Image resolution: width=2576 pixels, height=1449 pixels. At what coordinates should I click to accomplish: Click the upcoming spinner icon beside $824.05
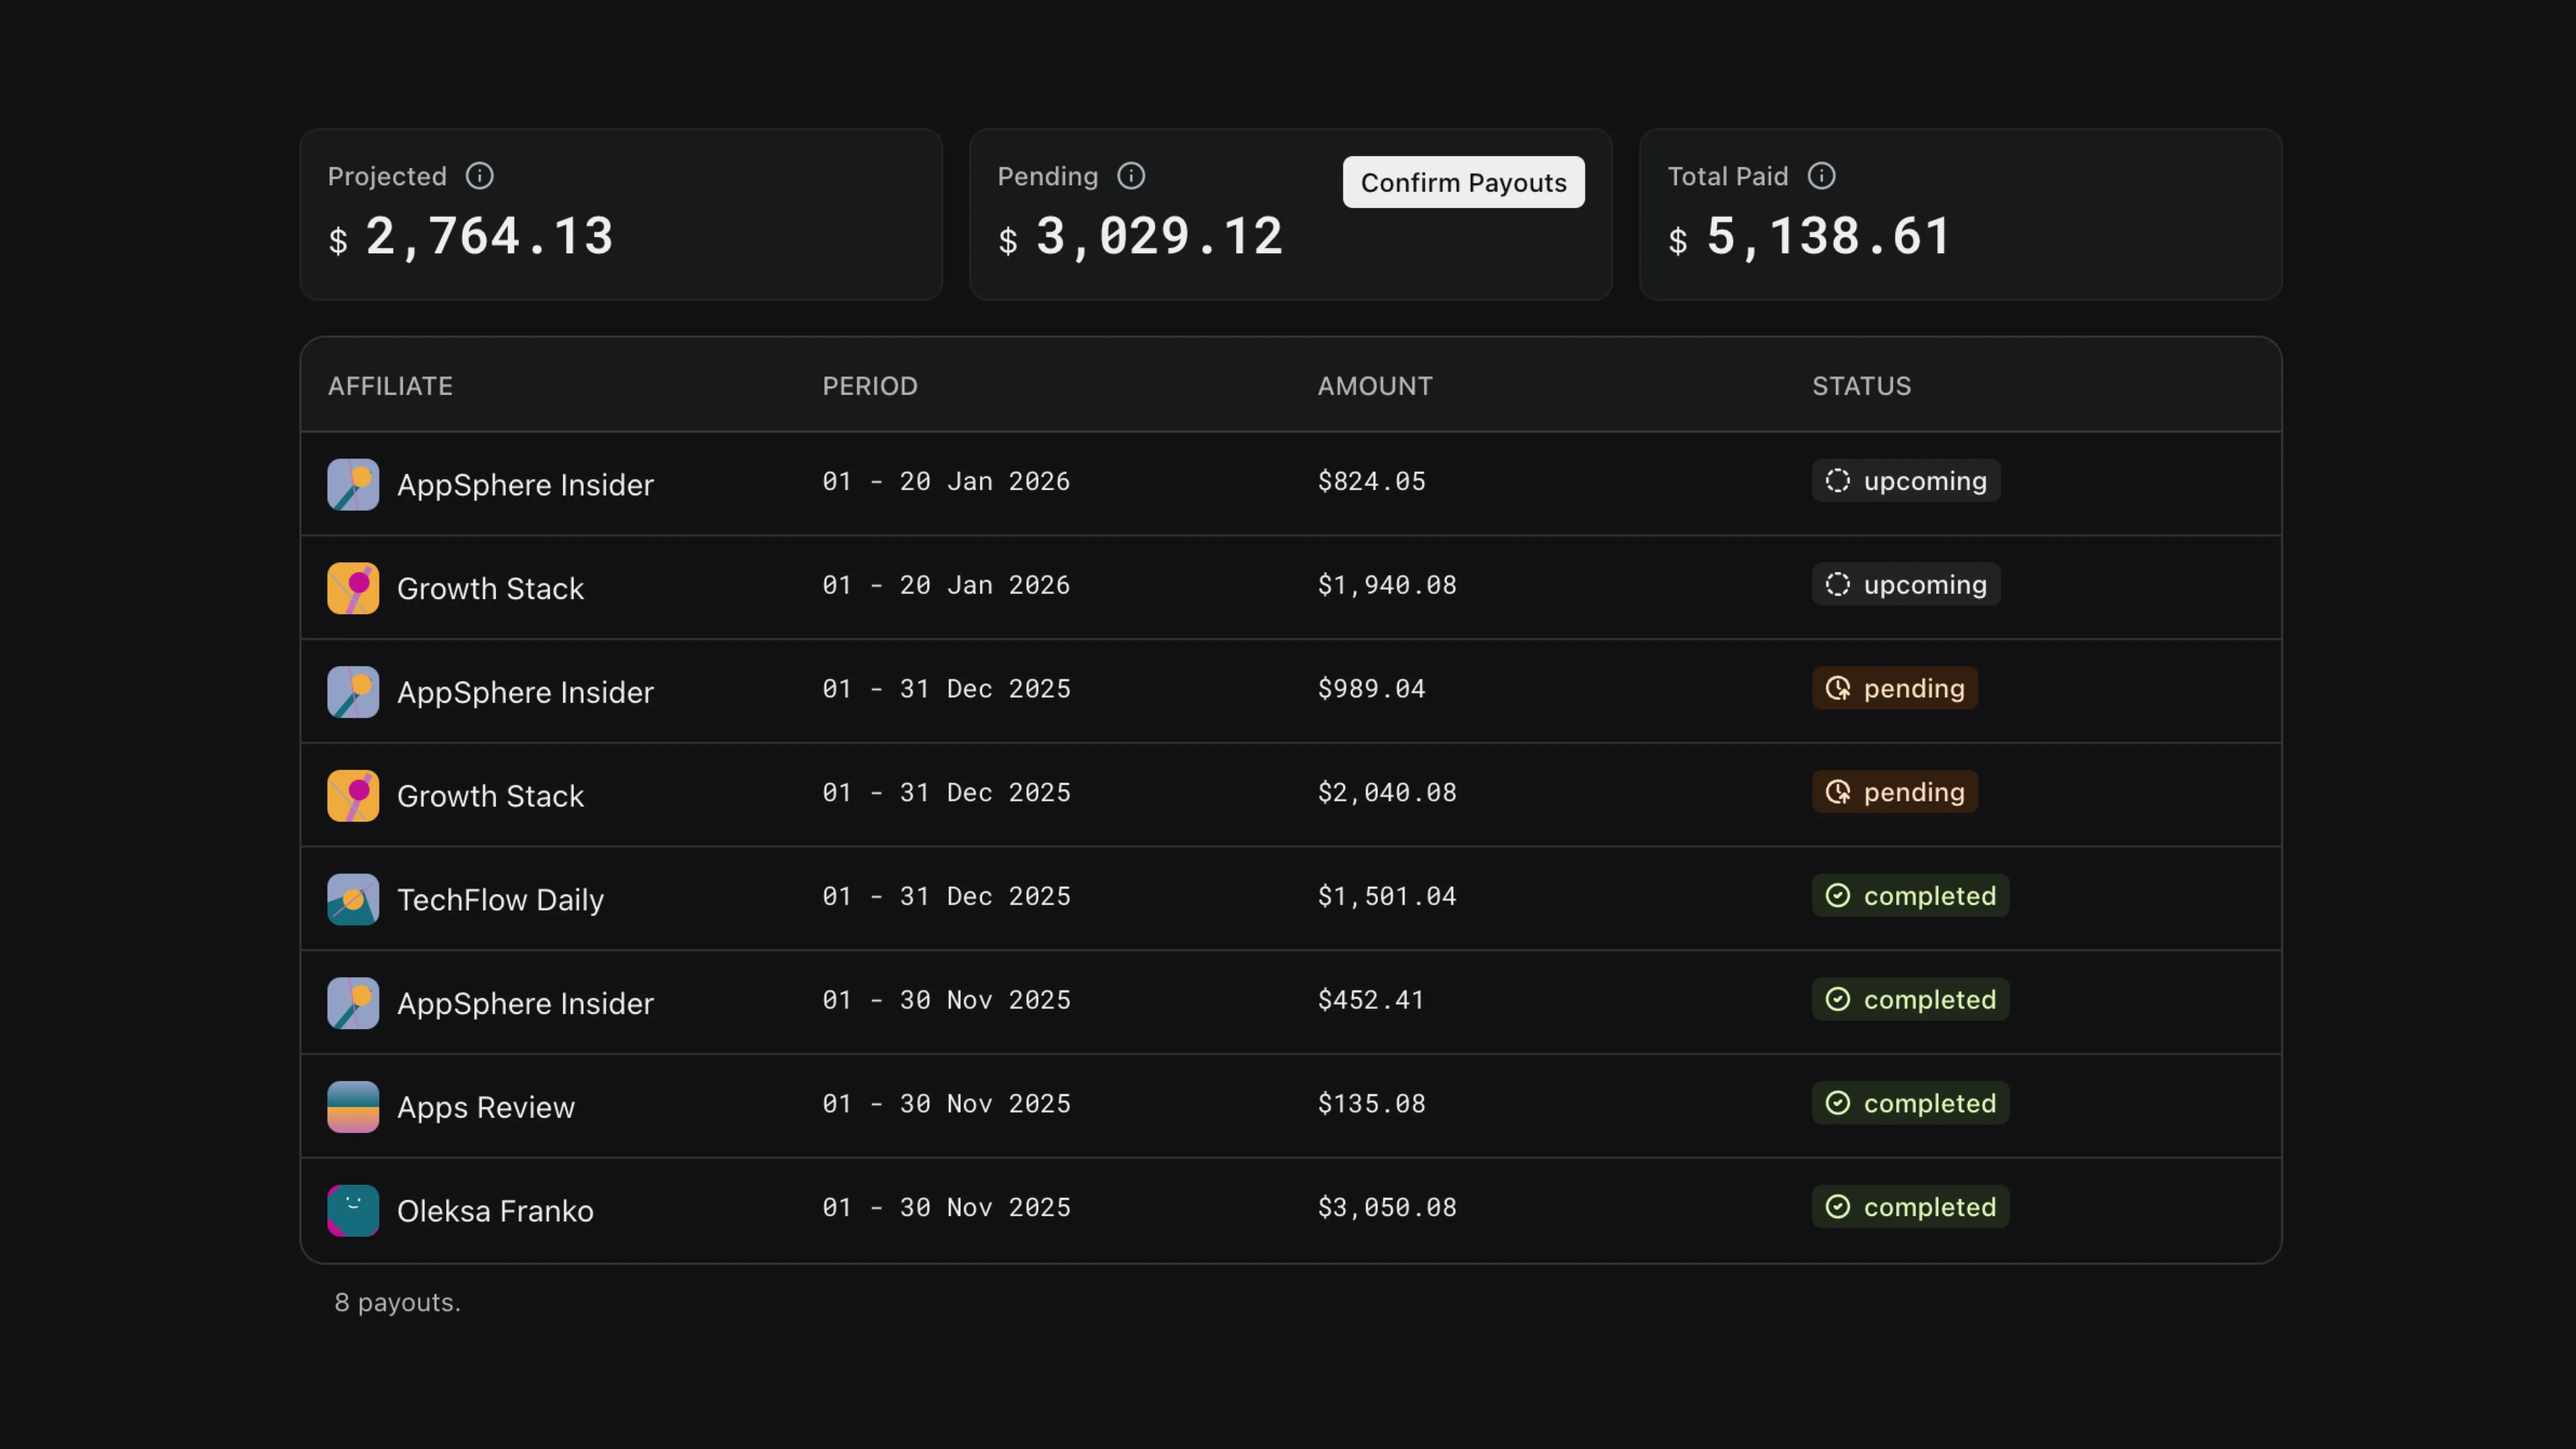1838,481
